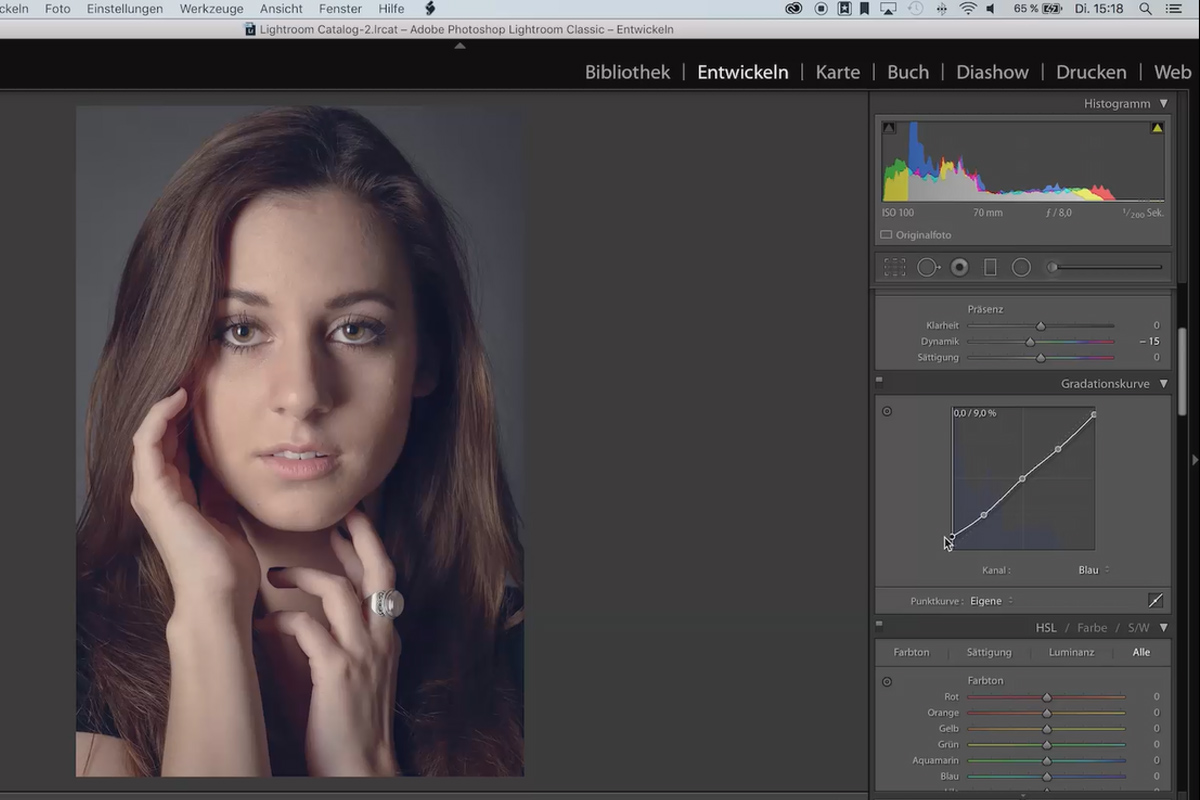Click the Aquamarin Farbton slider handle
1200x800 pixels.
[1047, 761]
